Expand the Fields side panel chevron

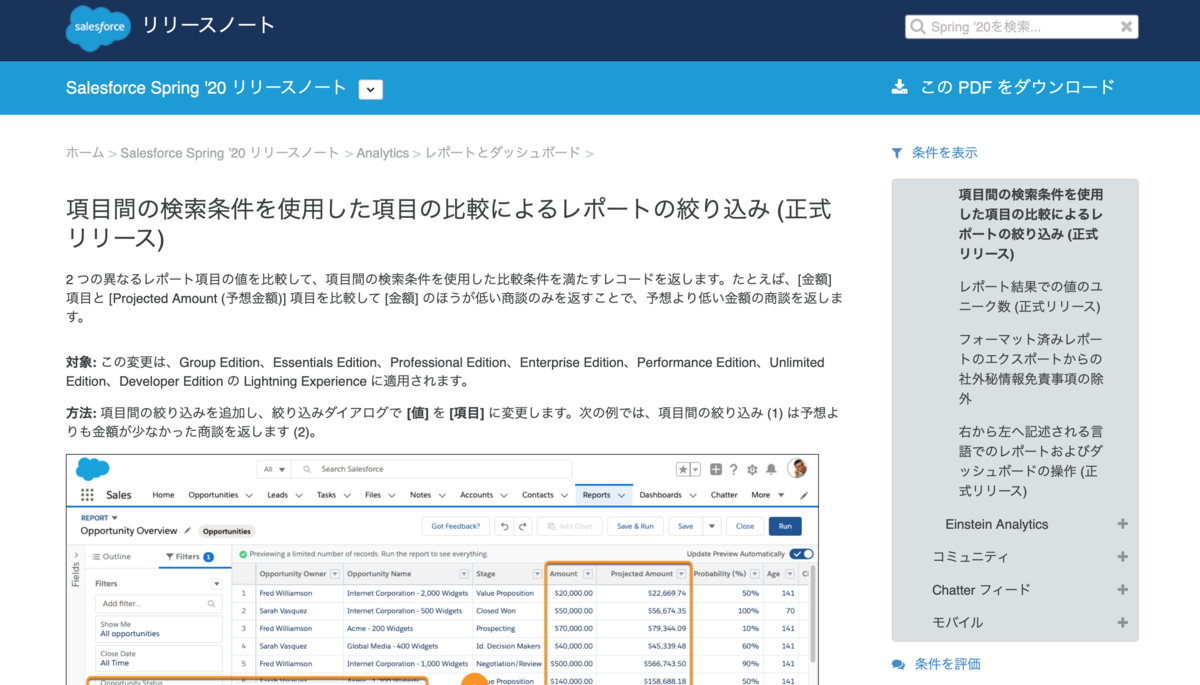tap(76, 556)
